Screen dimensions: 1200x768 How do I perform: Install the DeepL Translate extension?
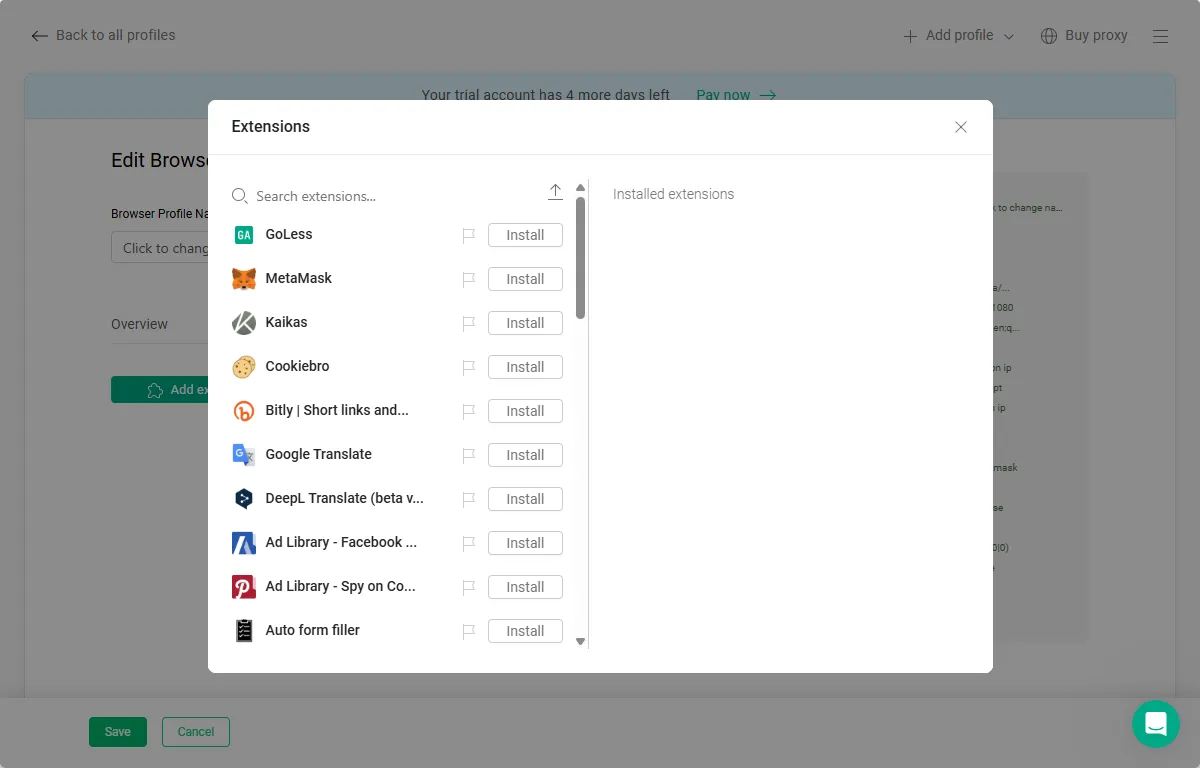[525, 499]
